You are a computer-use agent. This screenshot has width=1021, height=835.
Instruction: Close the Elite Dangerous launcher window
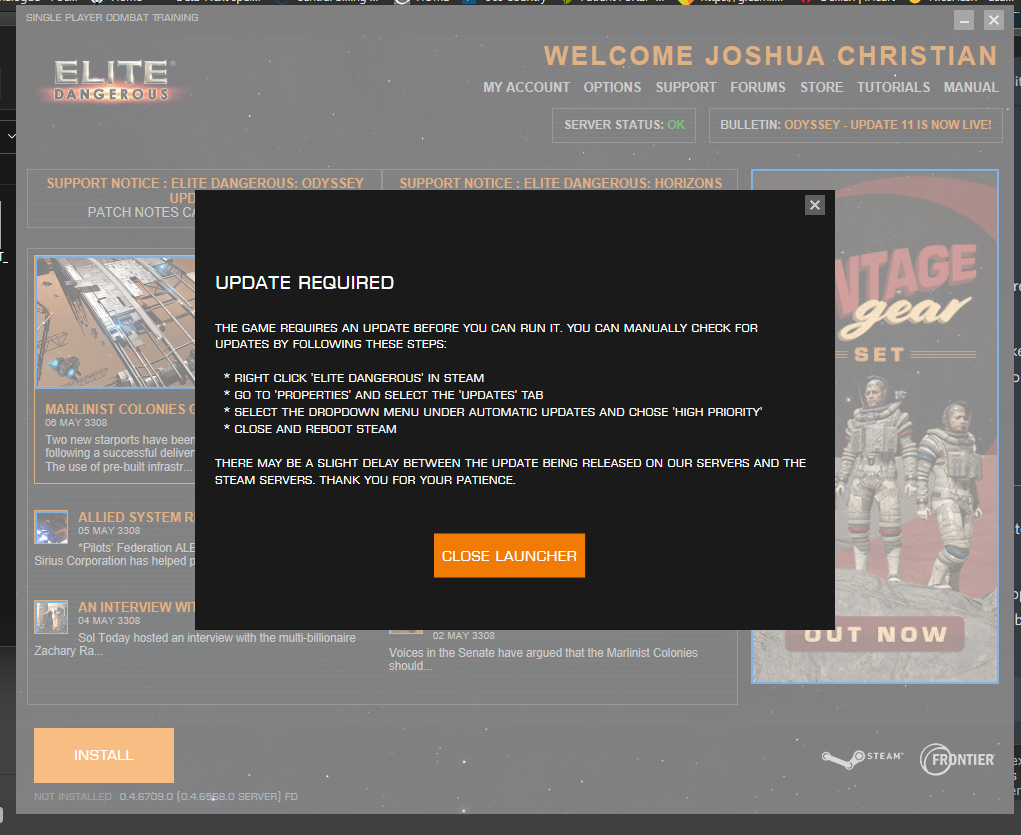pyautogui.click(x=994, y=21)
